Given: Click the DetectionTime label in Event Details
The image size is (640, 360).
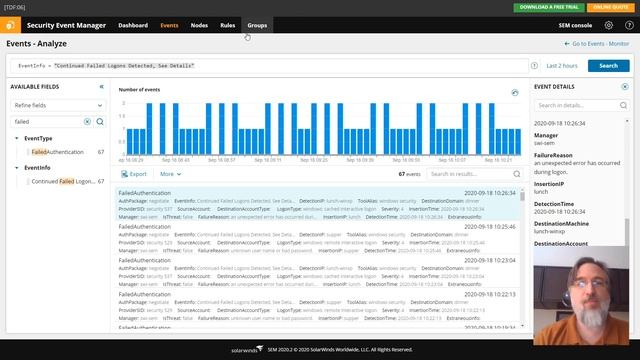Looking at the screenshot, I should (554, 204).
